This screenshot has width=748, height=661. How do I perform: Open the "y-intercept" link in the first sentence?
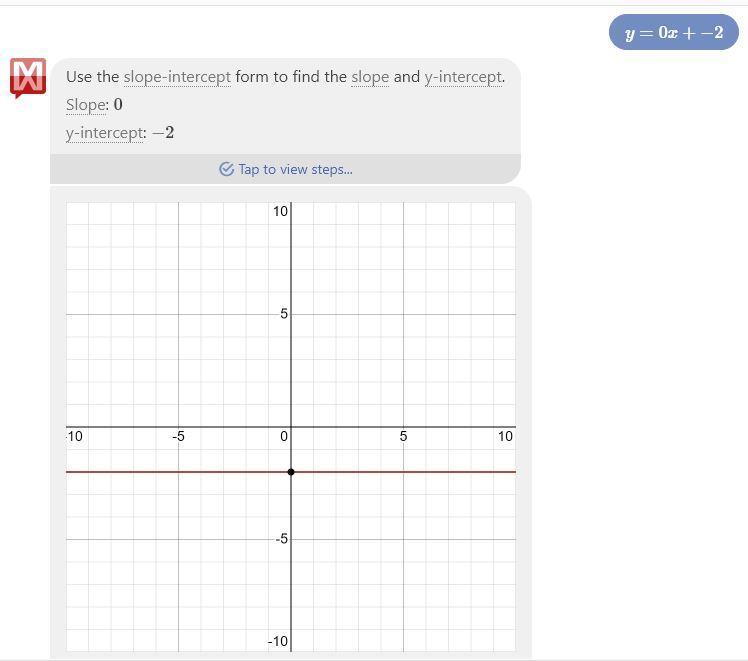tap(462, 77)
